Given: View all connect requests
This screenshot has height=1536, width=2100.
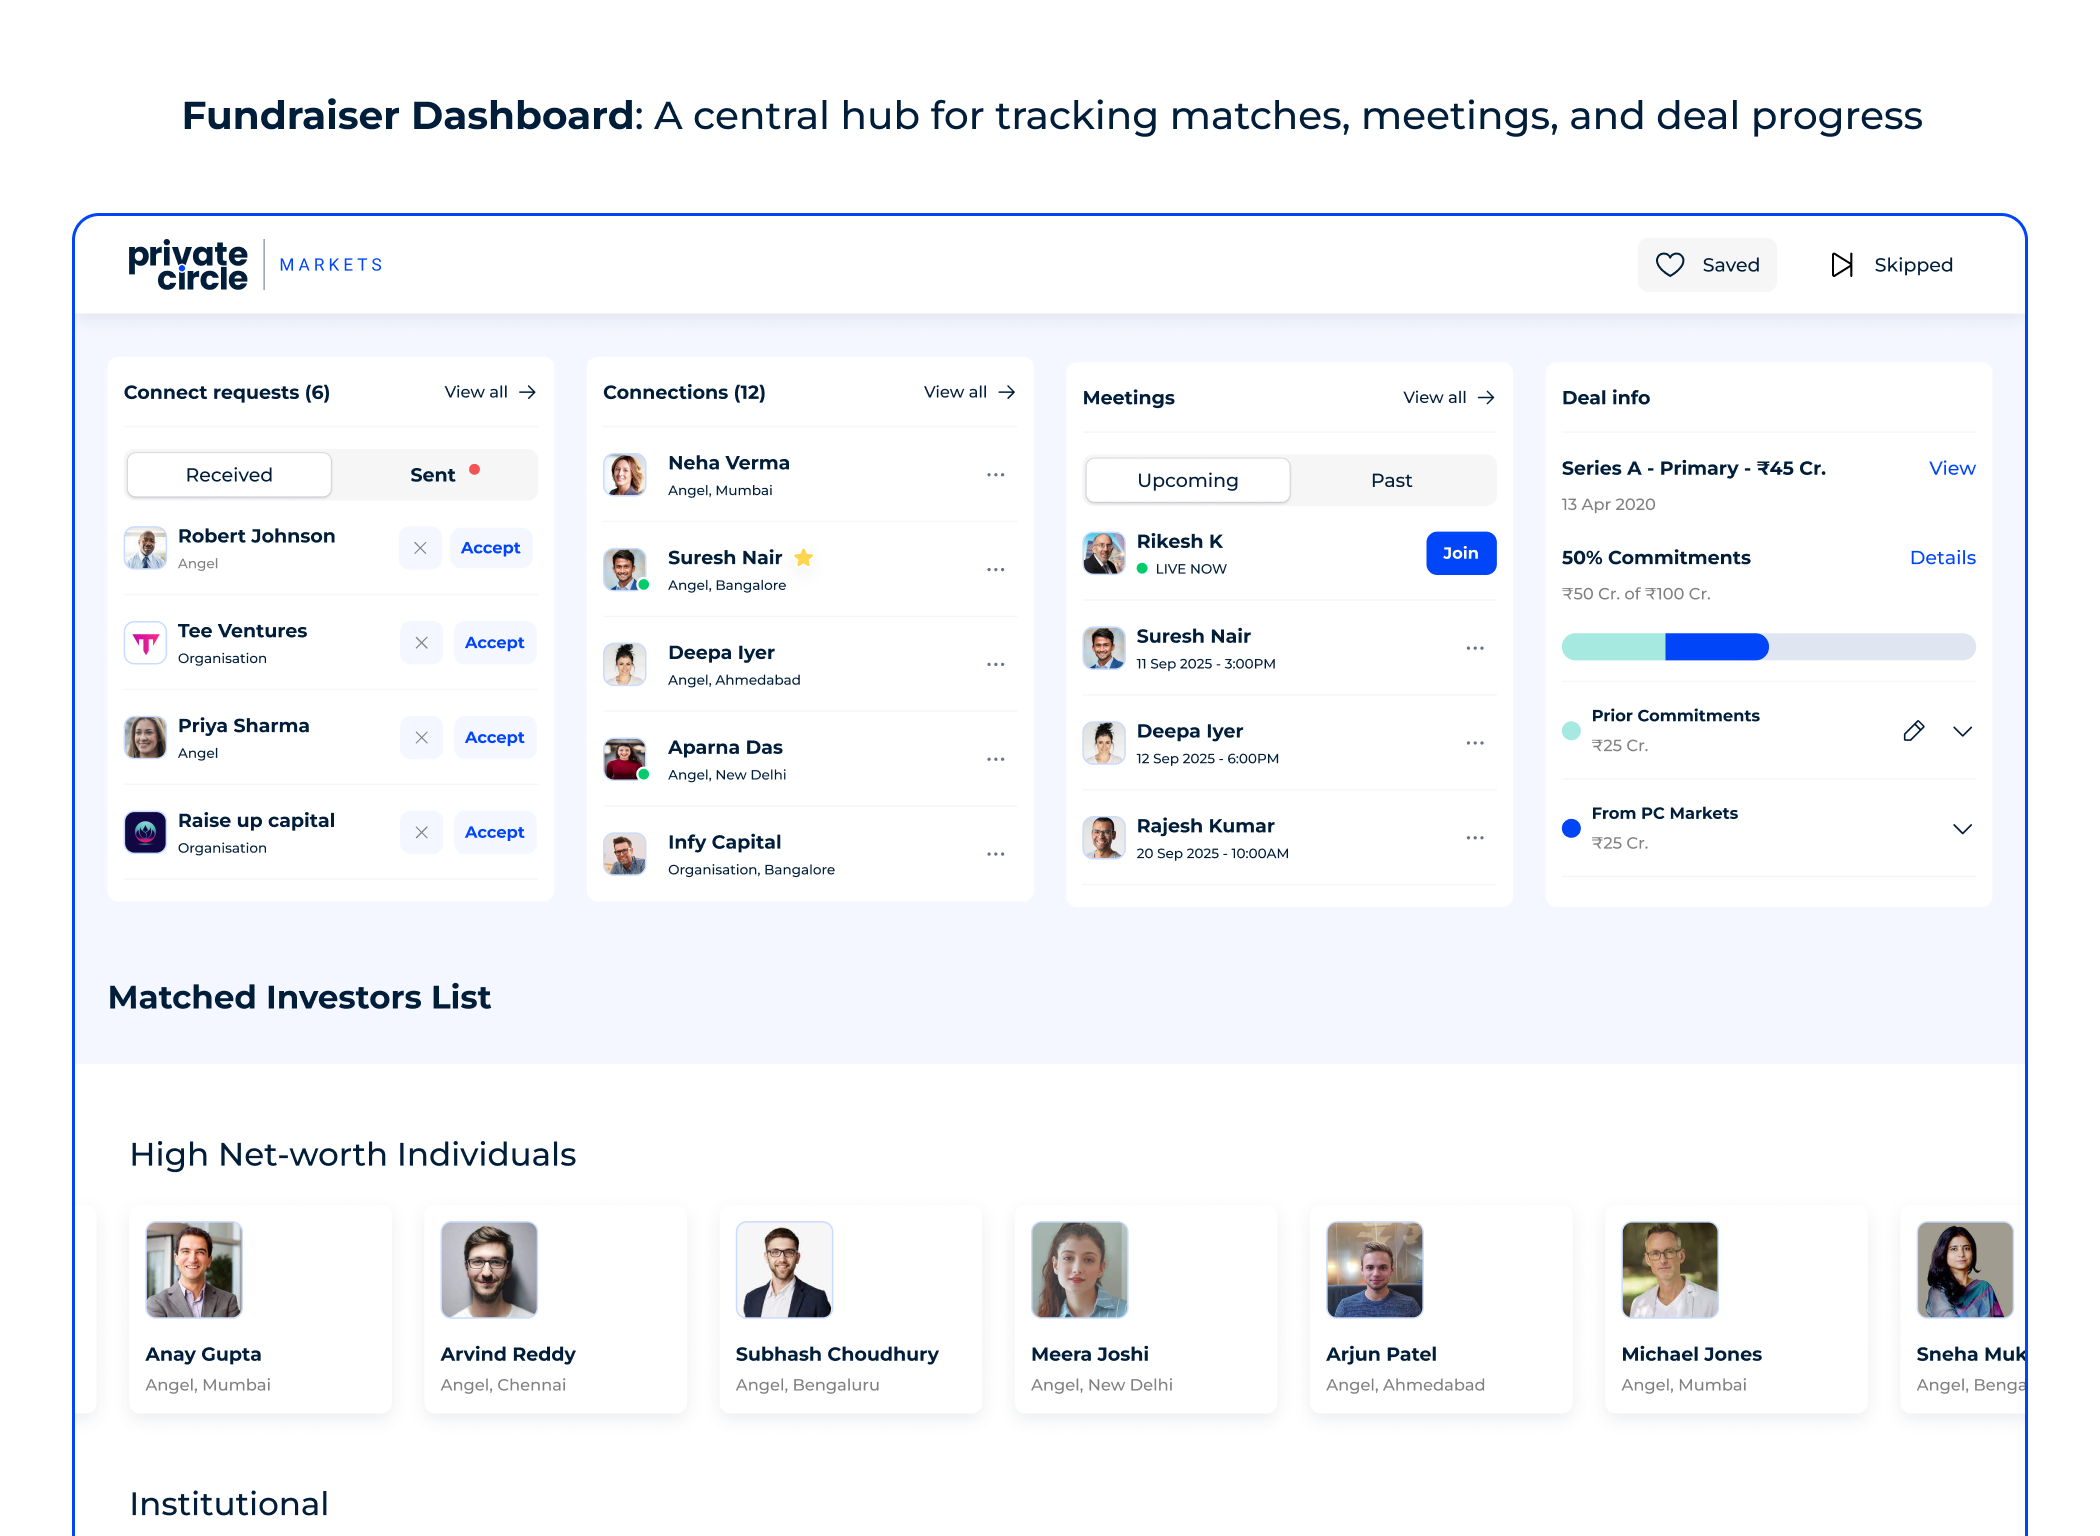Looking at the screenshot, I should [490, 392].
